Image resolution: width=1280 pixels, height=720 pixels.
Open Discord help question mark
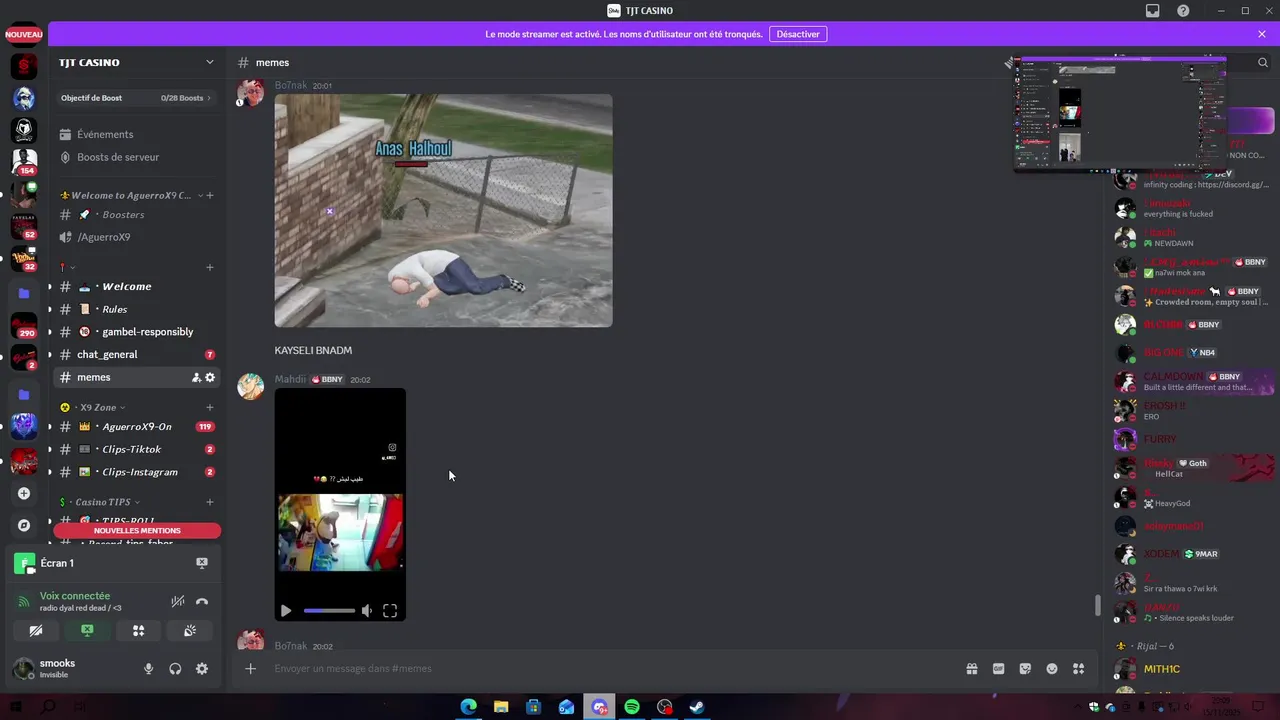1183,11
